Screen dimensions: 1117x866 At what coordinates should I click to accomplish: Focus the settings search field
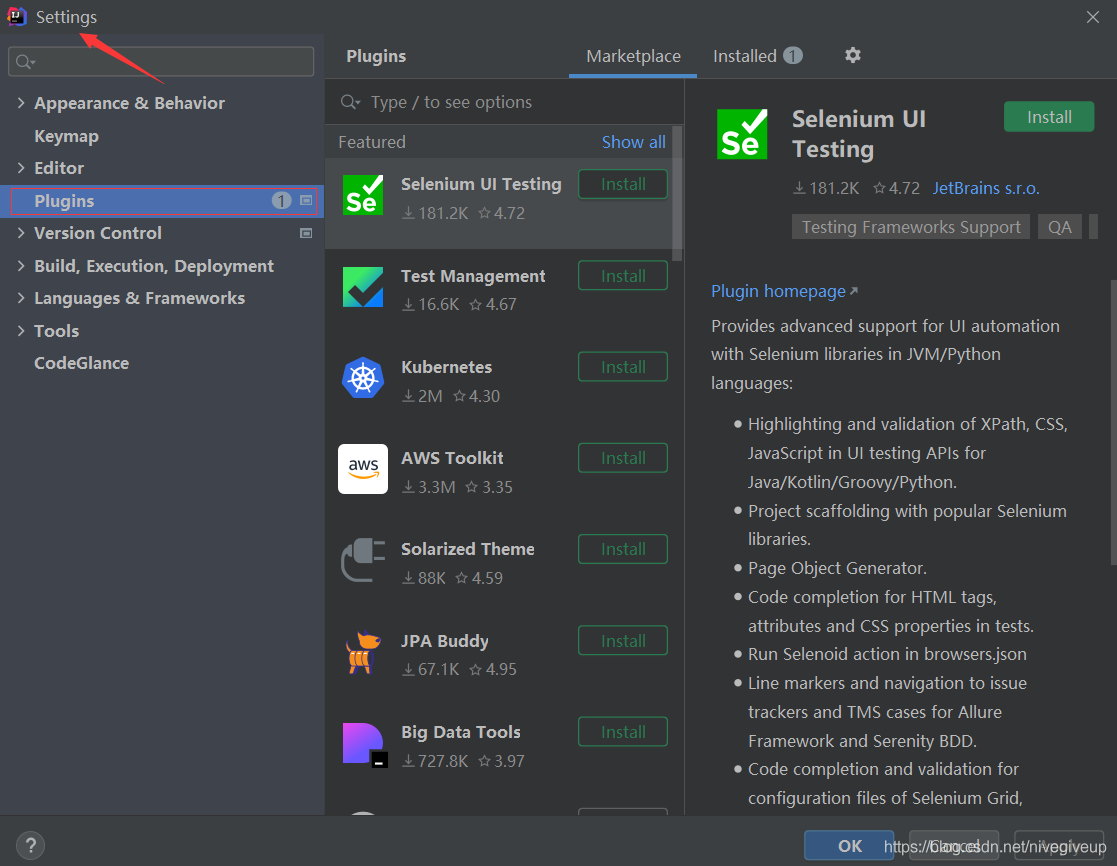click(x=161, y=62)
